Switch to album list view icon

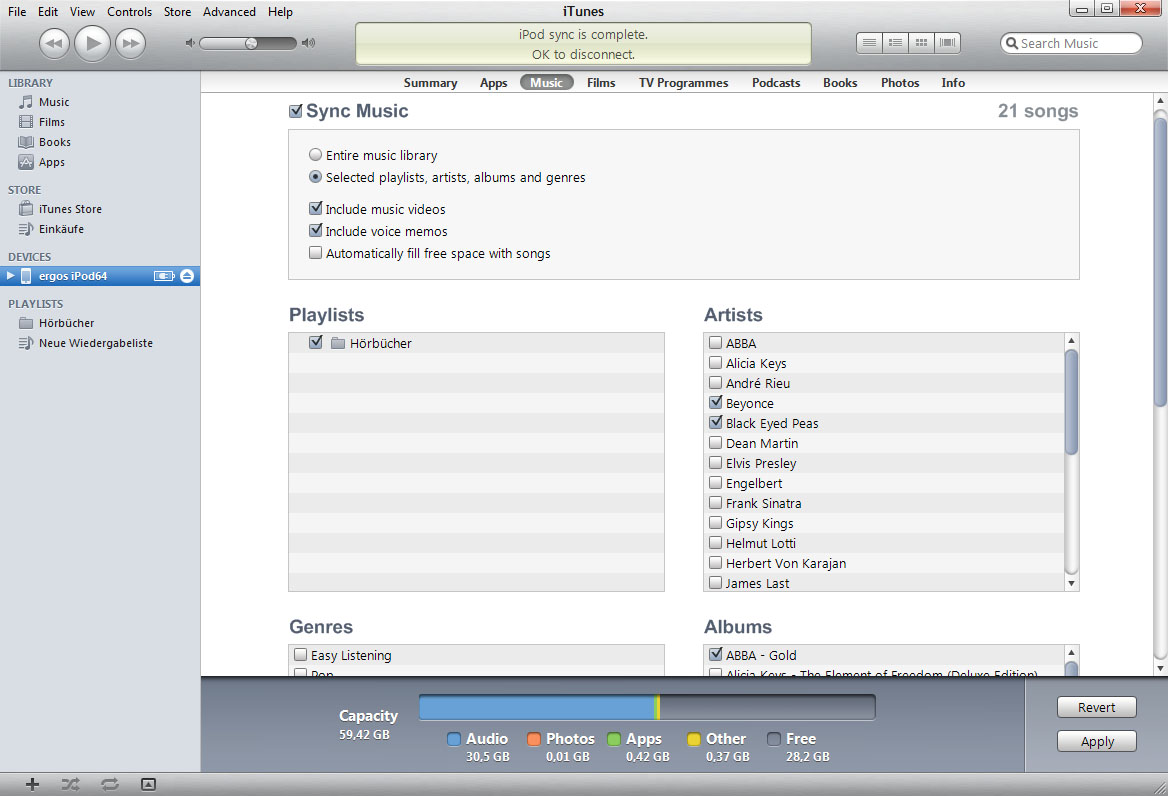point(895,43)
